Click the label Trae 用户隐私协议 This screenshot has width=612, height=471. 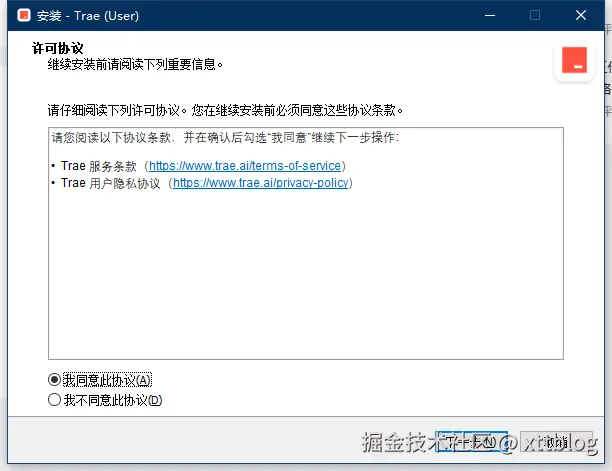pos(110,183)
